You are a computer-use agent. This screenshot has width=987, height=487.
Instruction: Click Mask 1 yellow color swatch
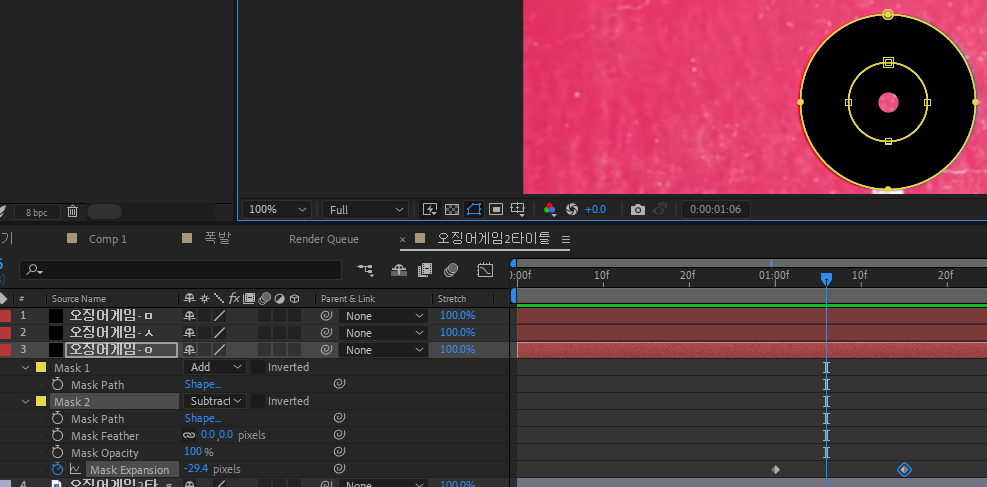point(41,367)
